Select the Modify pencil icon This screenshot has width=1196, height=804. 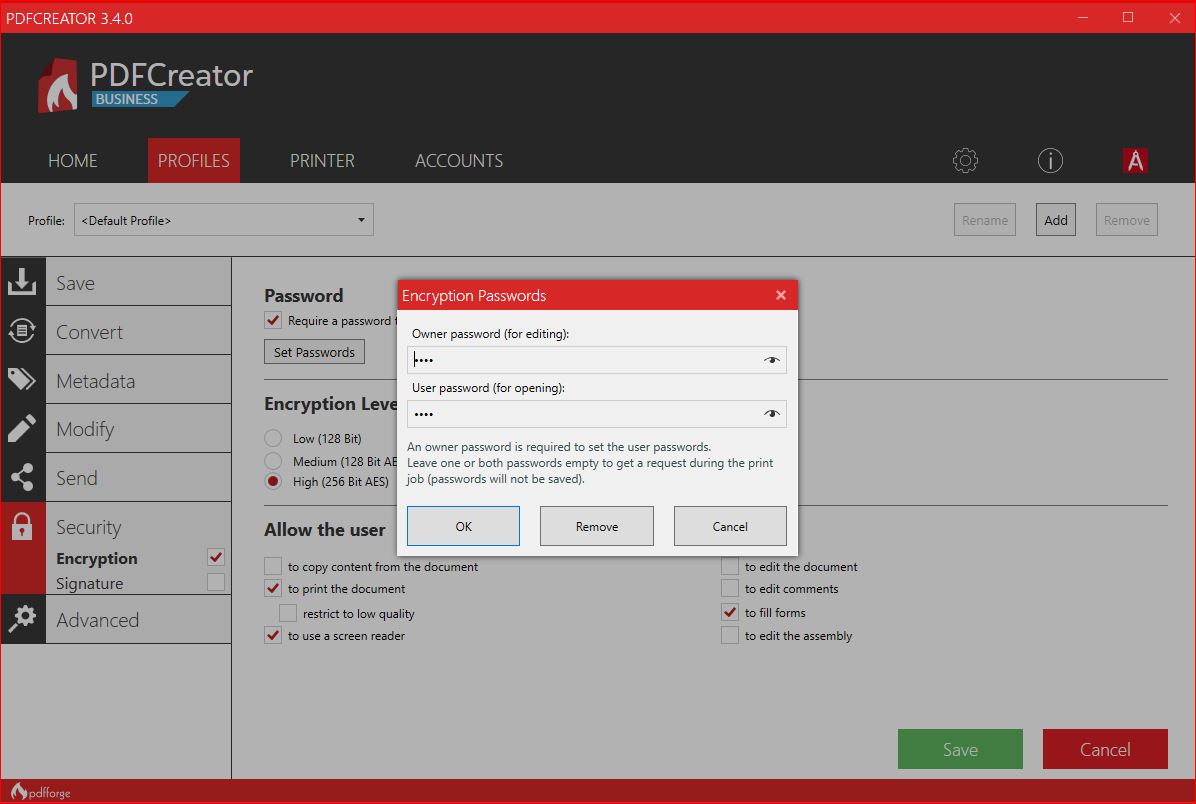22,428
